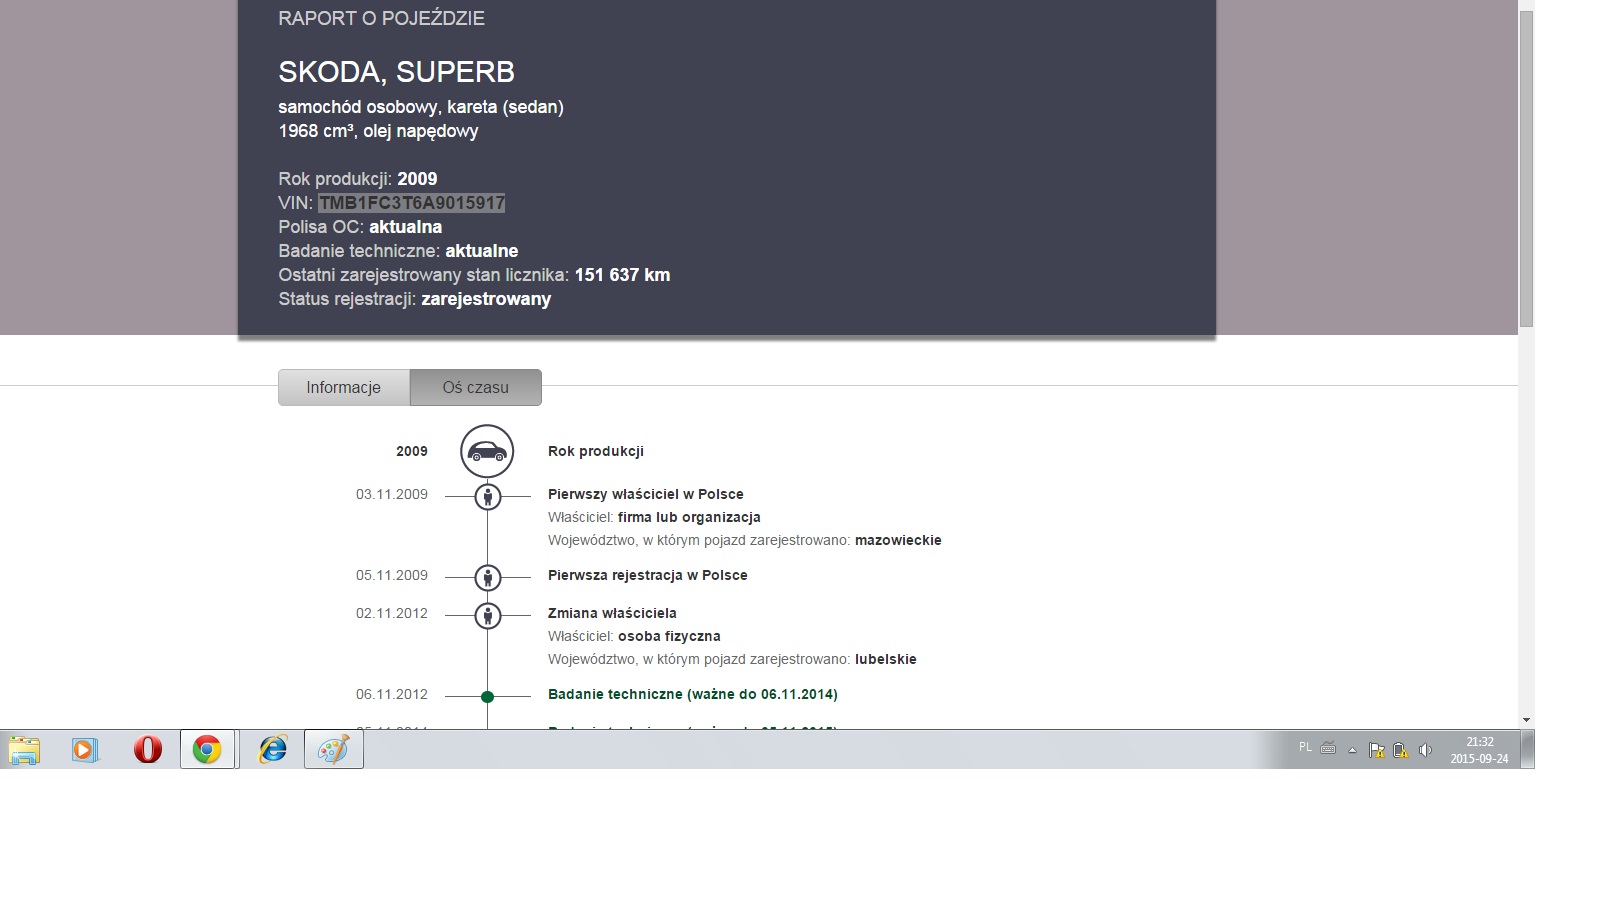1600x900 pixels.
Task: Click the 05.11.2009 first registration marker
Action: coord(487,577)
